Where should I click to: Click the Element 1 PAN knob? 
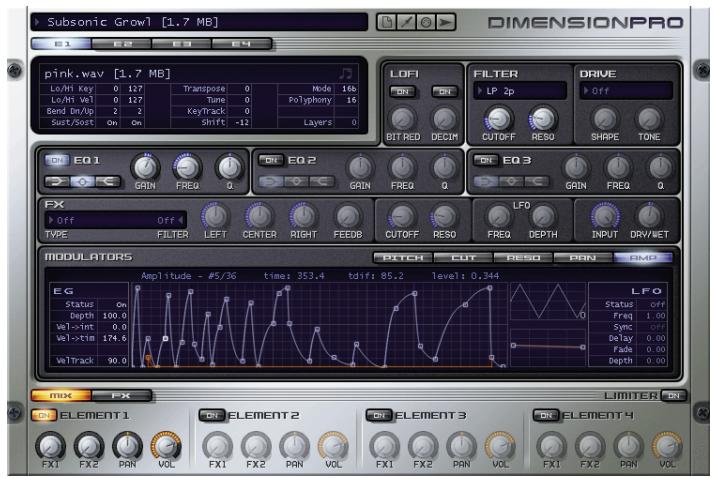click(x=128, y=446)
